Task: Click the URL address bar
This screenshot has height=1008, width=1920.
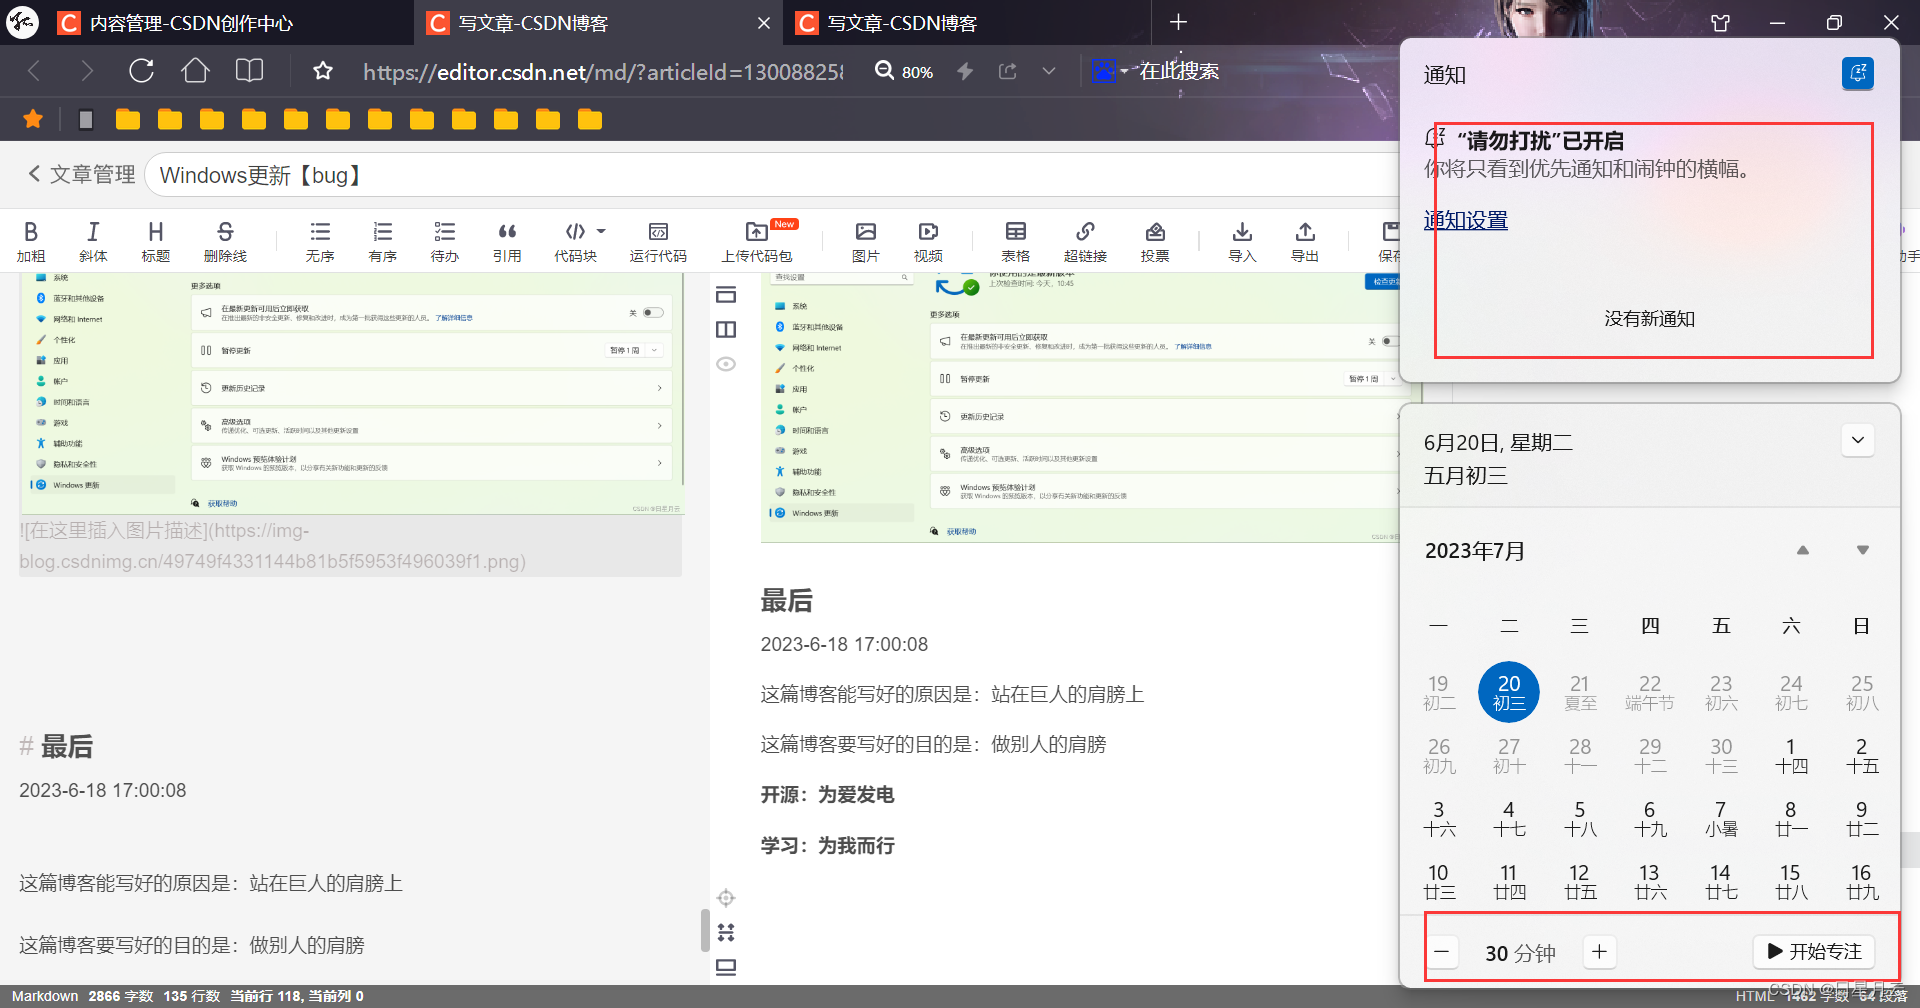Action: [603, 71]
